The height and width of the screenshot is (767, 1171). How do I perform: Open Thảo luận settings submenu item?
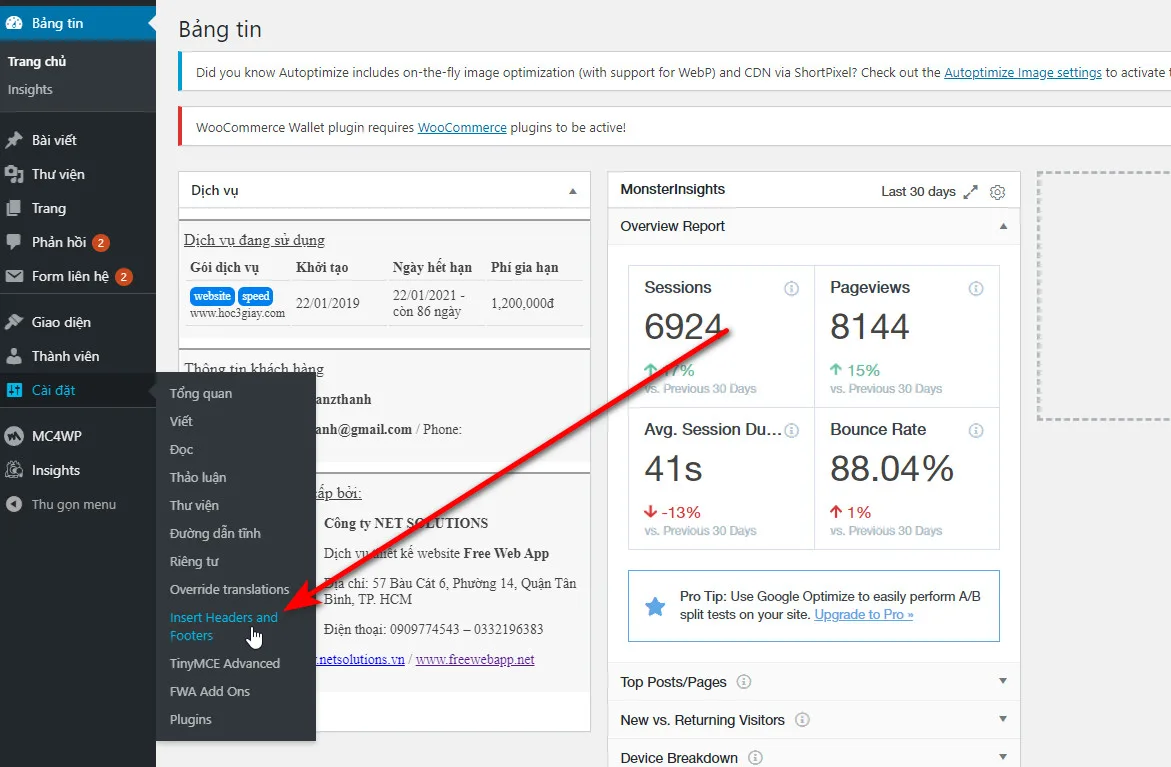[198, 477]
